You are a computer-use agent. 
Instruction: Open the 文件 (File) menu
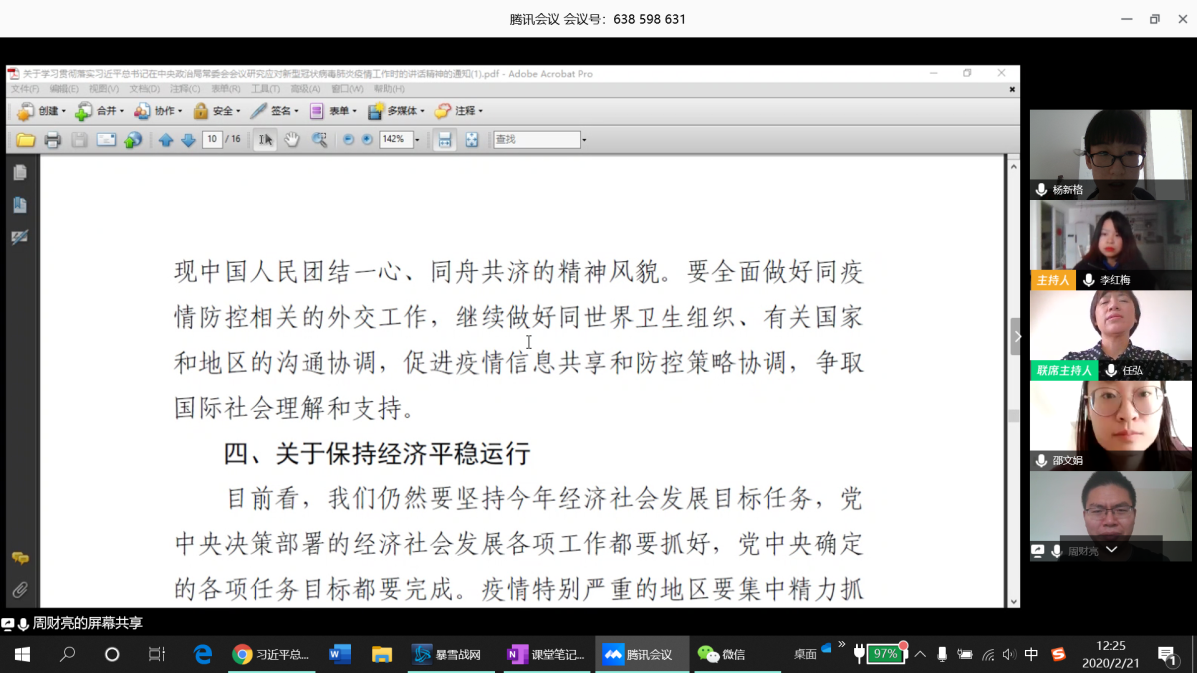[24, 89]
